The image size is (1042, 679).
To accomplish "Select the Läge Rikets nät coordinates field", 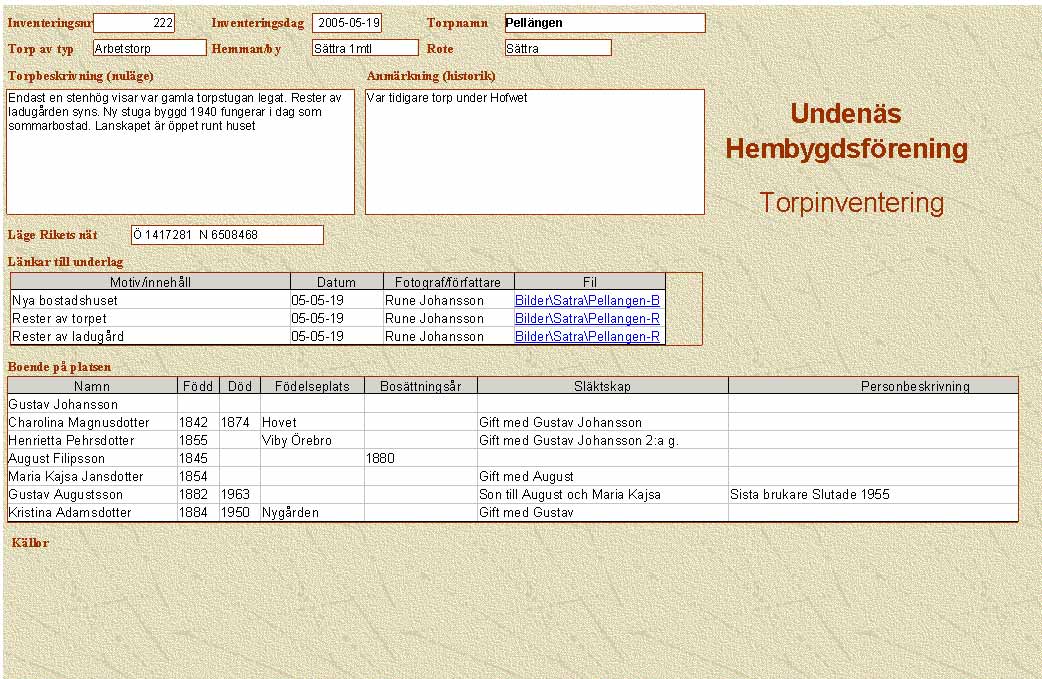I will coord(227,235).
